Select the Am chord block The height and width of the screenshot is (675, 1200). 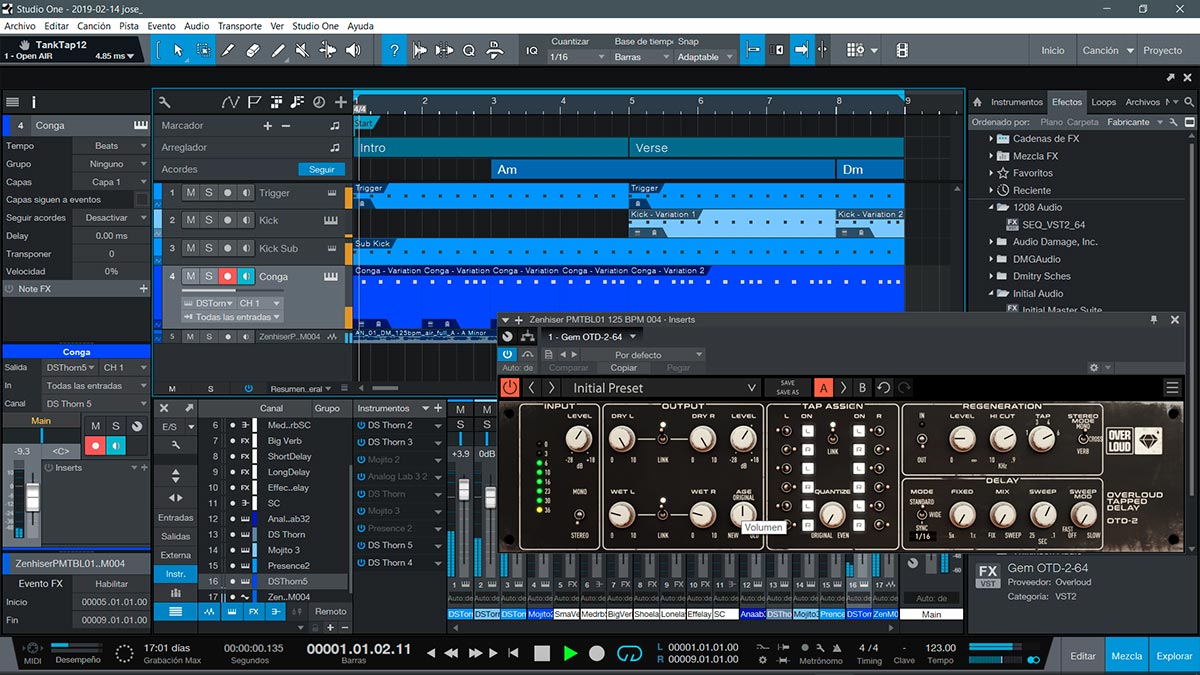(663, 170)
